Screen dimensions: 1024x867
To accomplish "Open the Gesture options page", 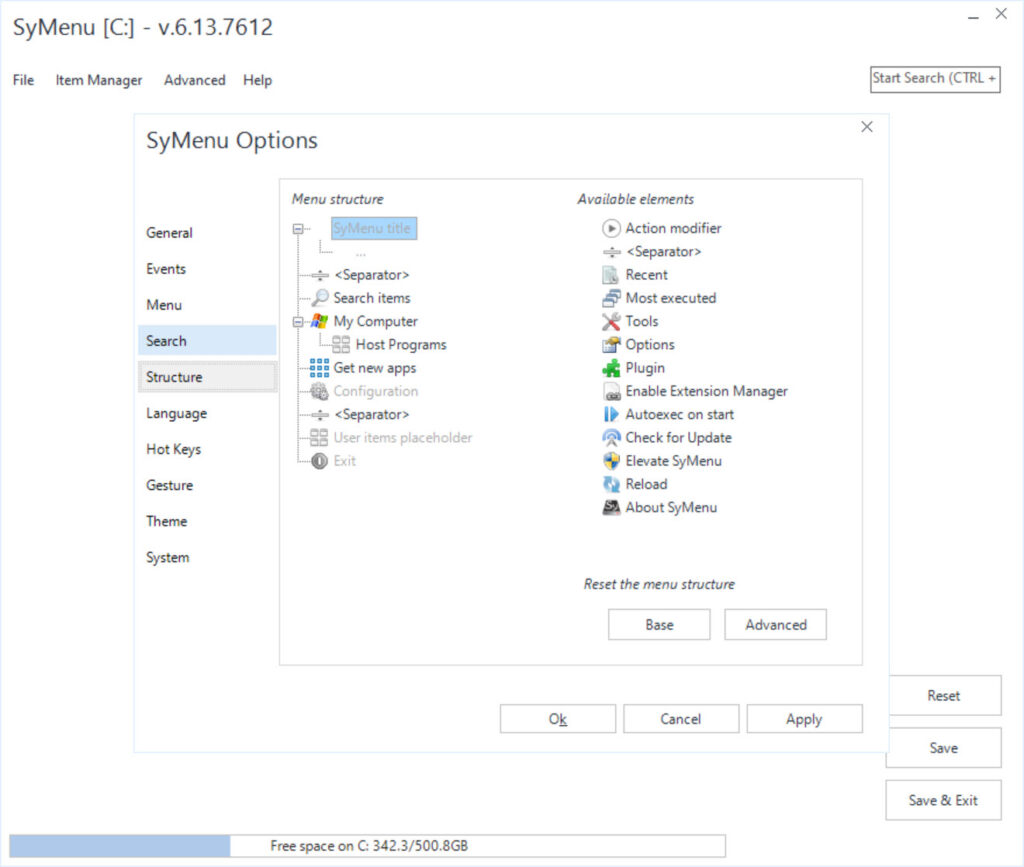I will pyautogui.click(x=208, y=484).
